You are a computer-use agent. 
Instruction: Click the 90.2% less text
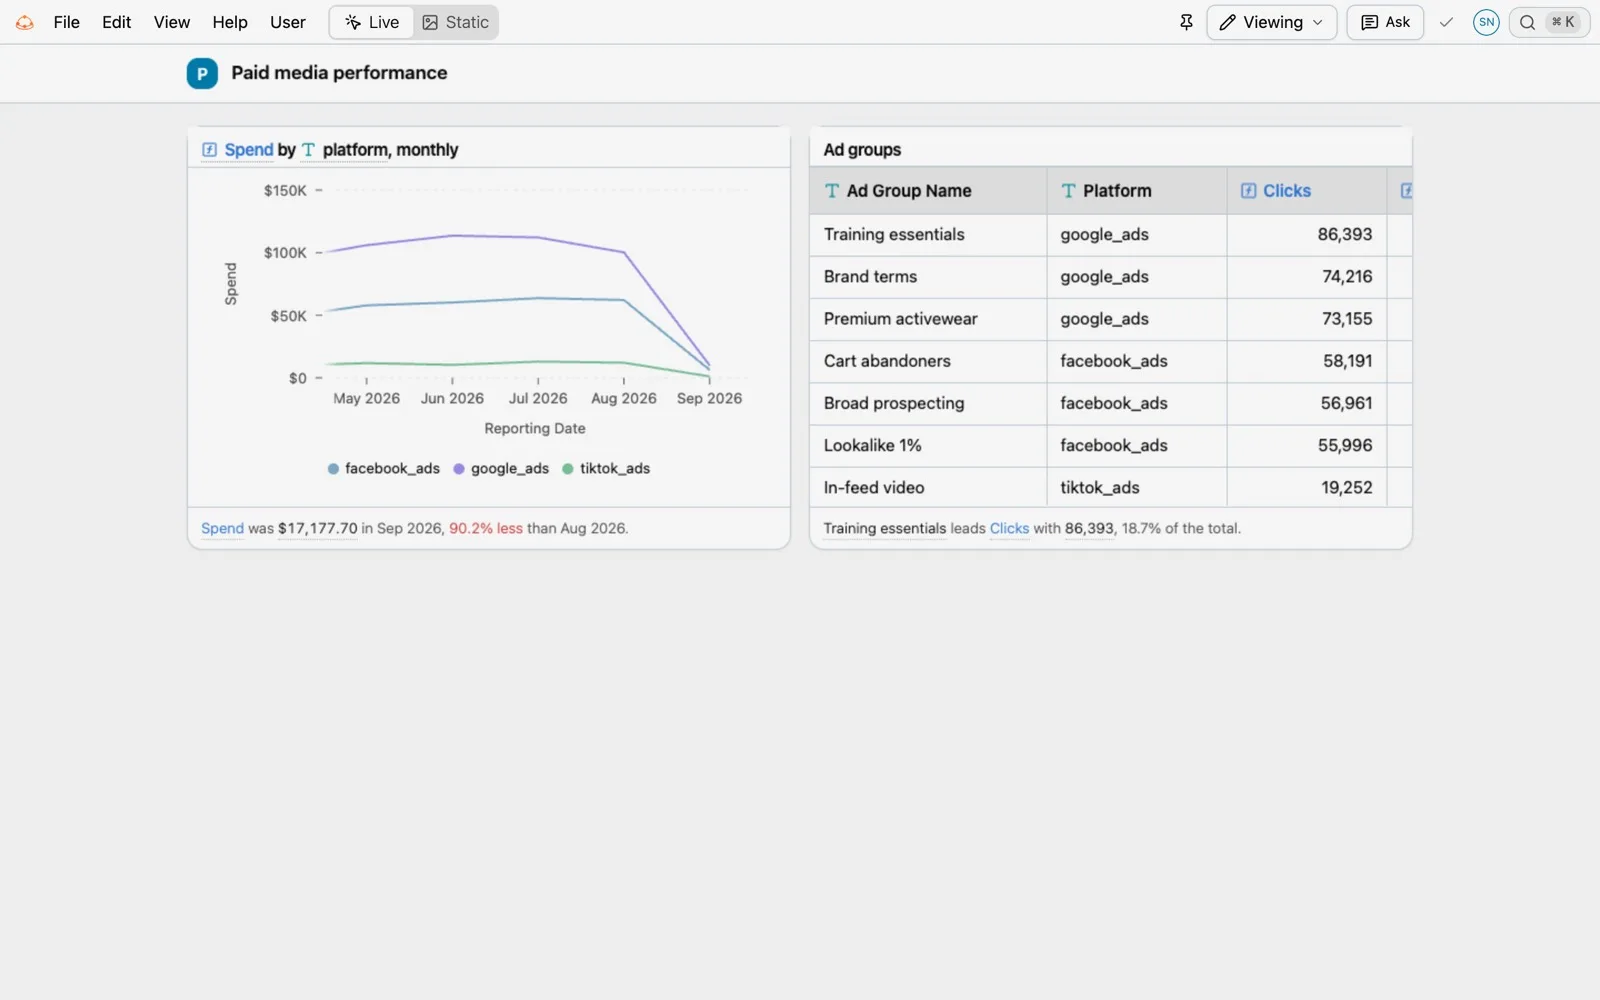click(x=486, y=528)
